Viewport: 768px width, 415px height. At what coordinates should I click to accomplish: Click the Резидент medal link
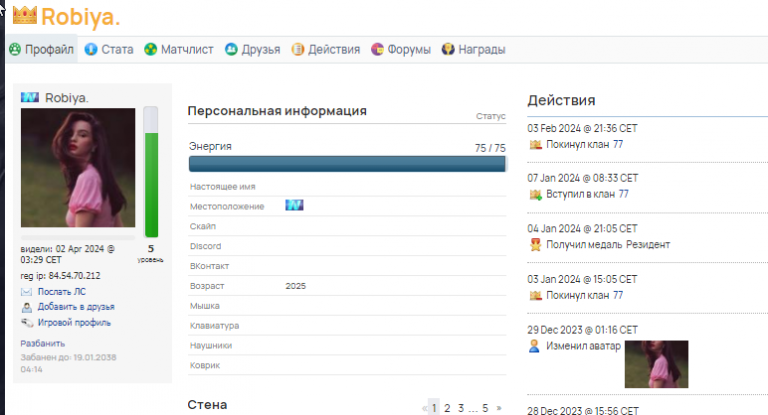[648, 244]
